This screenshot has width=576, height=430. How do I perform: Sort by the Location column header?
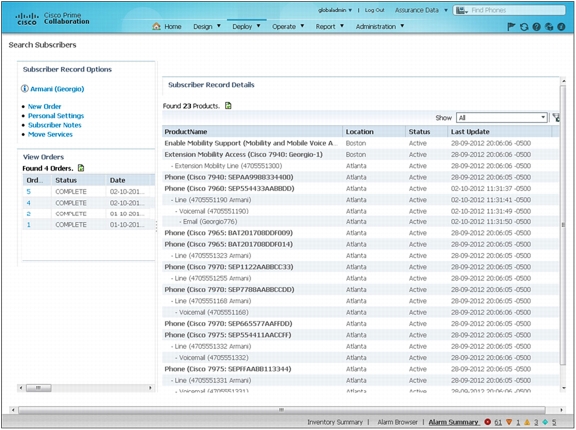[x=374, y=131]
